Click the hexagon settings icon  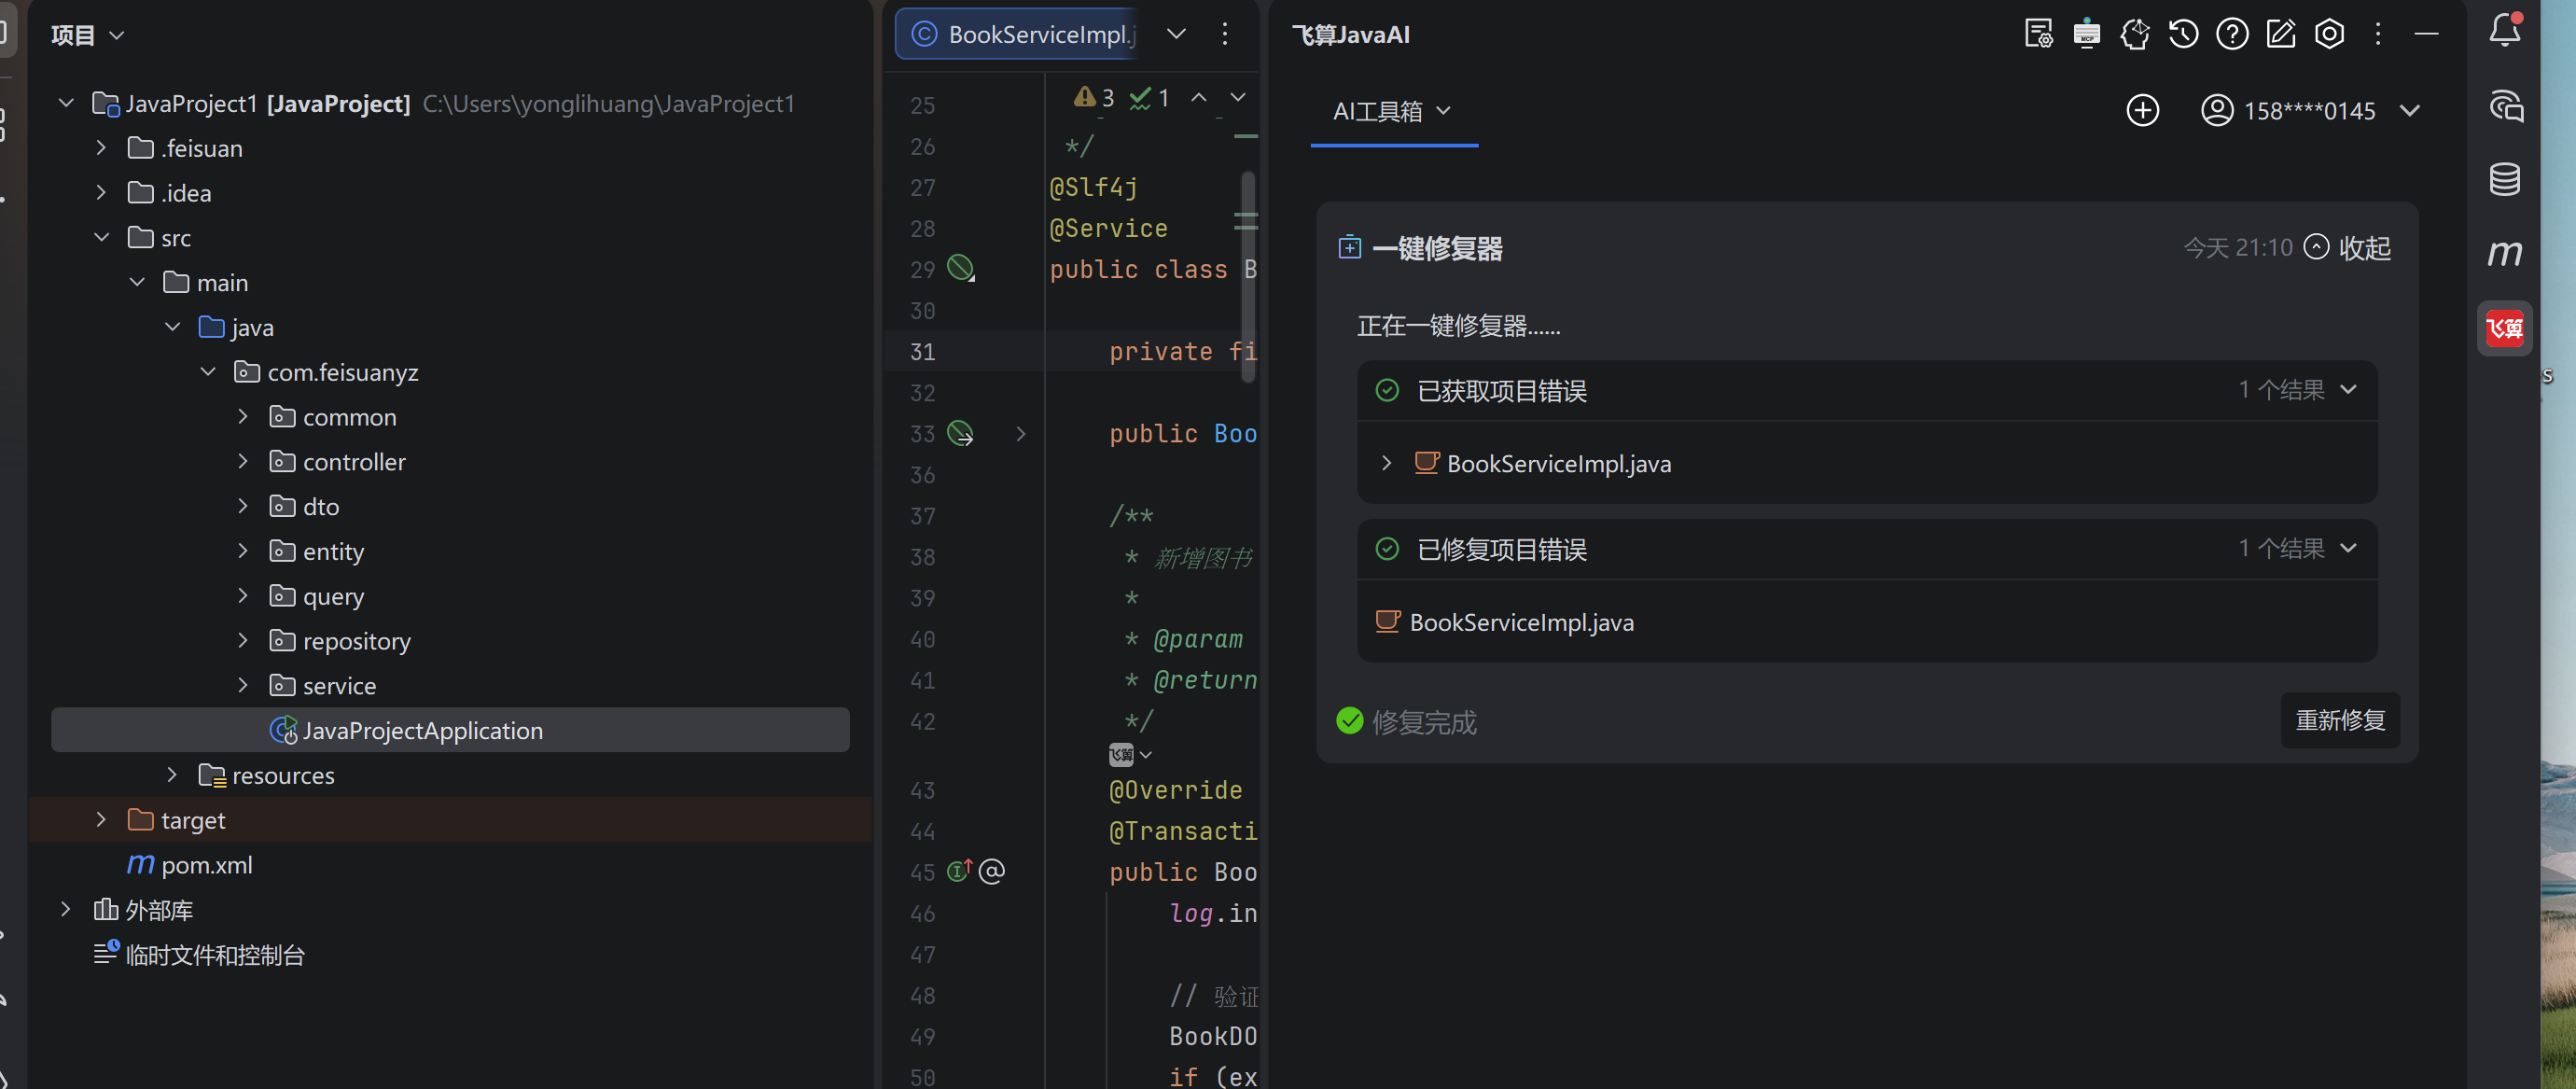click(2329, 34)
